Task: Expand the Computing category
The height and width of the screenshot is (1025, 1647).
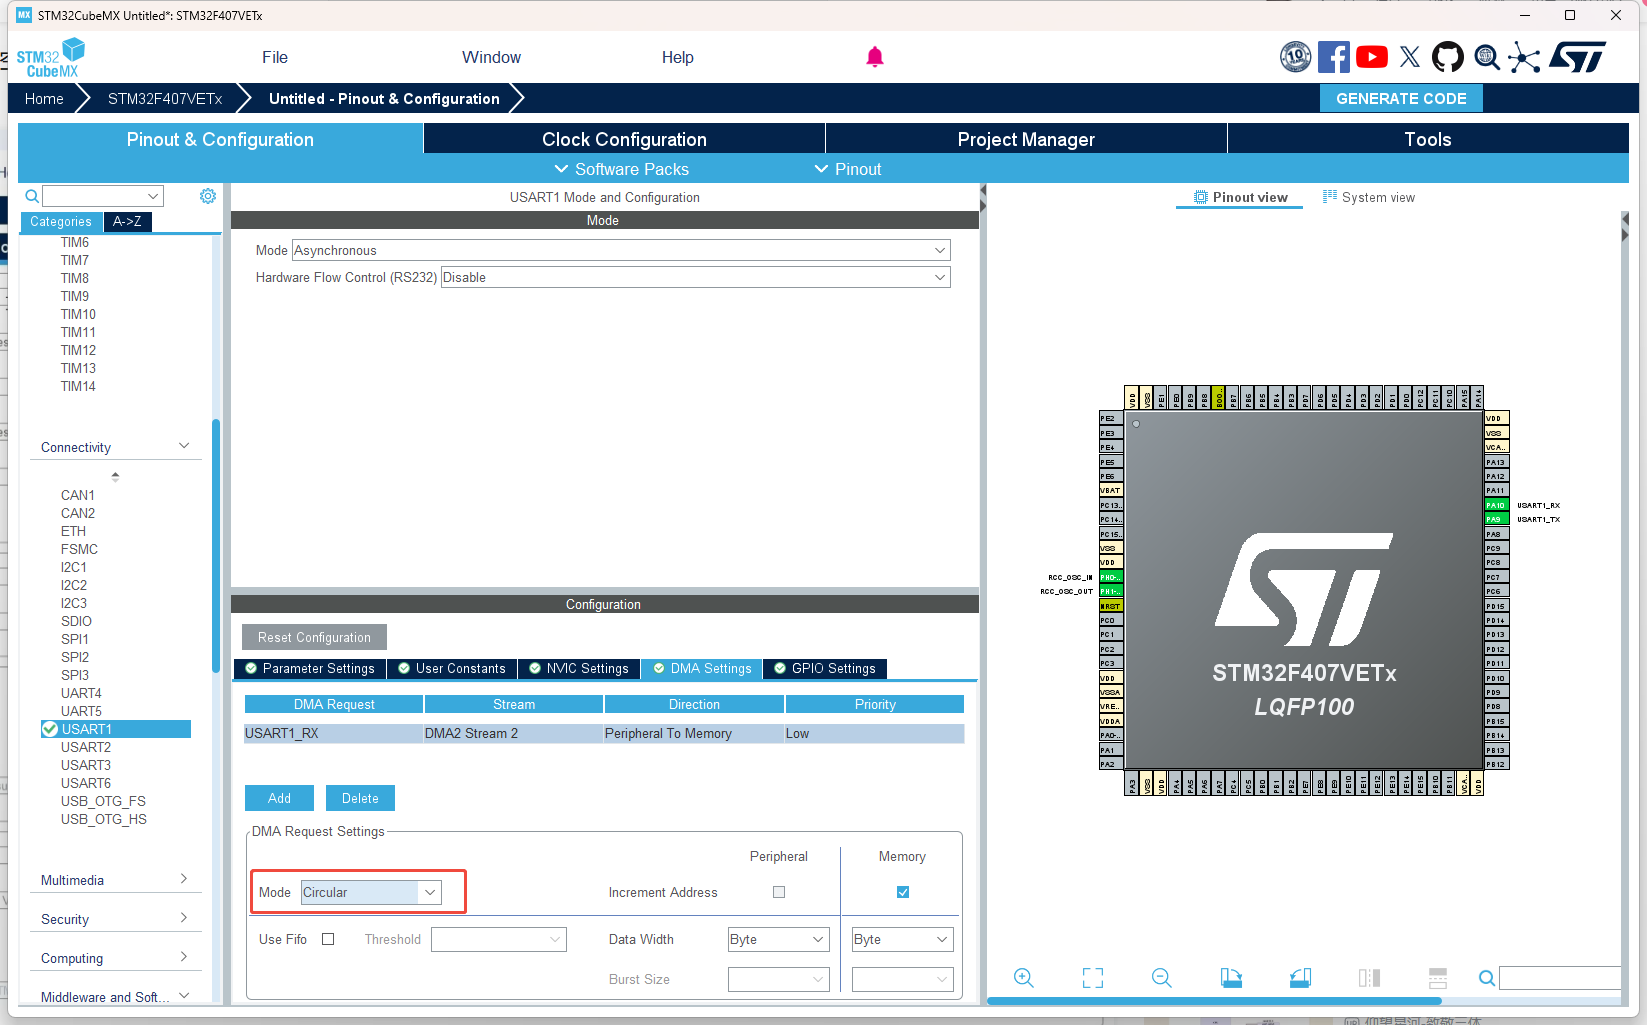Action: pos(184,957)
